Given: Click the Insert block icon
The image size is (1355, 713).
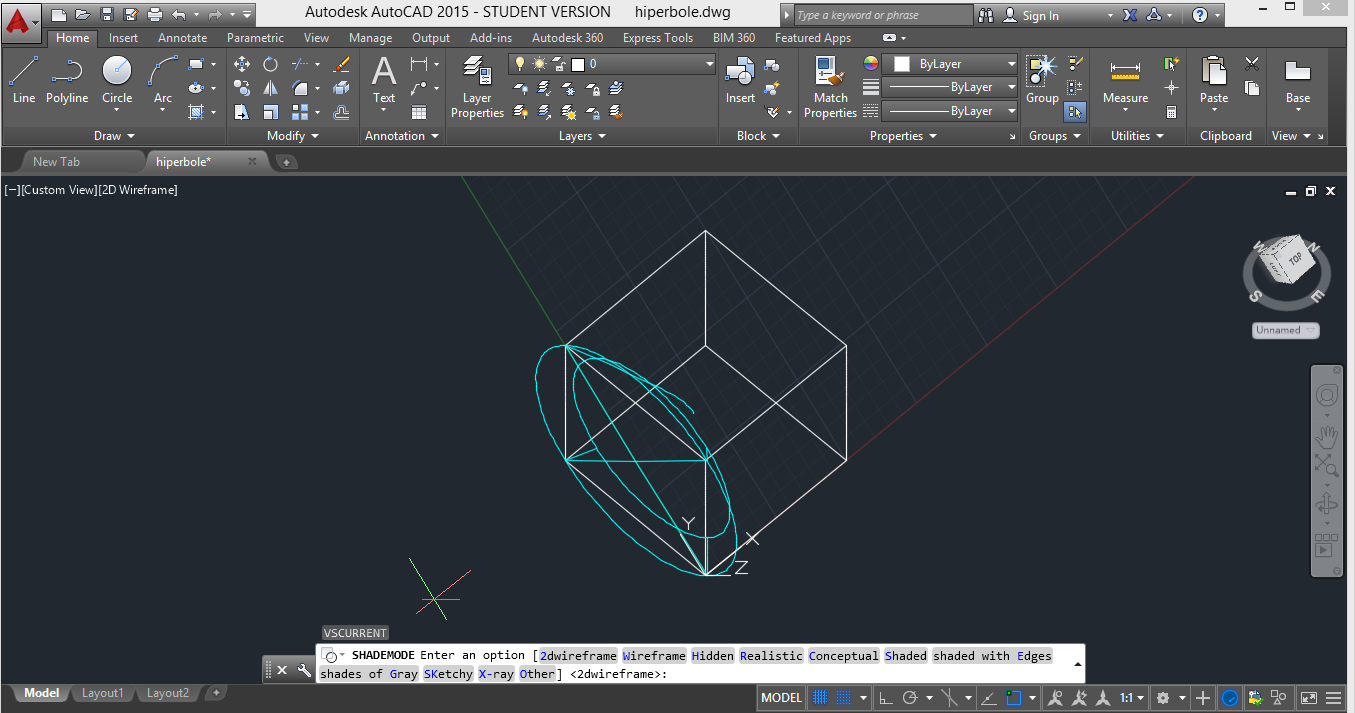Looking at the screenshot, I should click(x=740, y=79).
